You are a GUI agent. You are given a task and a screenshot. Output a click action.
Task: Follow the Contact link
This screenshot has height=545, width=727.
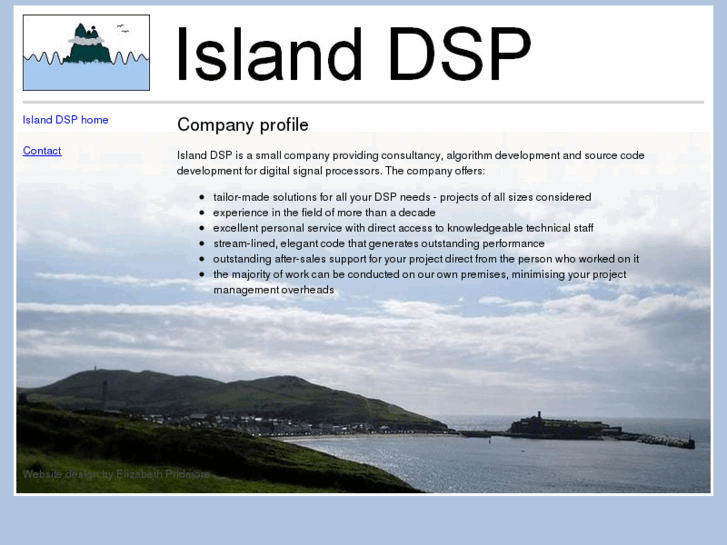[42, 151]
